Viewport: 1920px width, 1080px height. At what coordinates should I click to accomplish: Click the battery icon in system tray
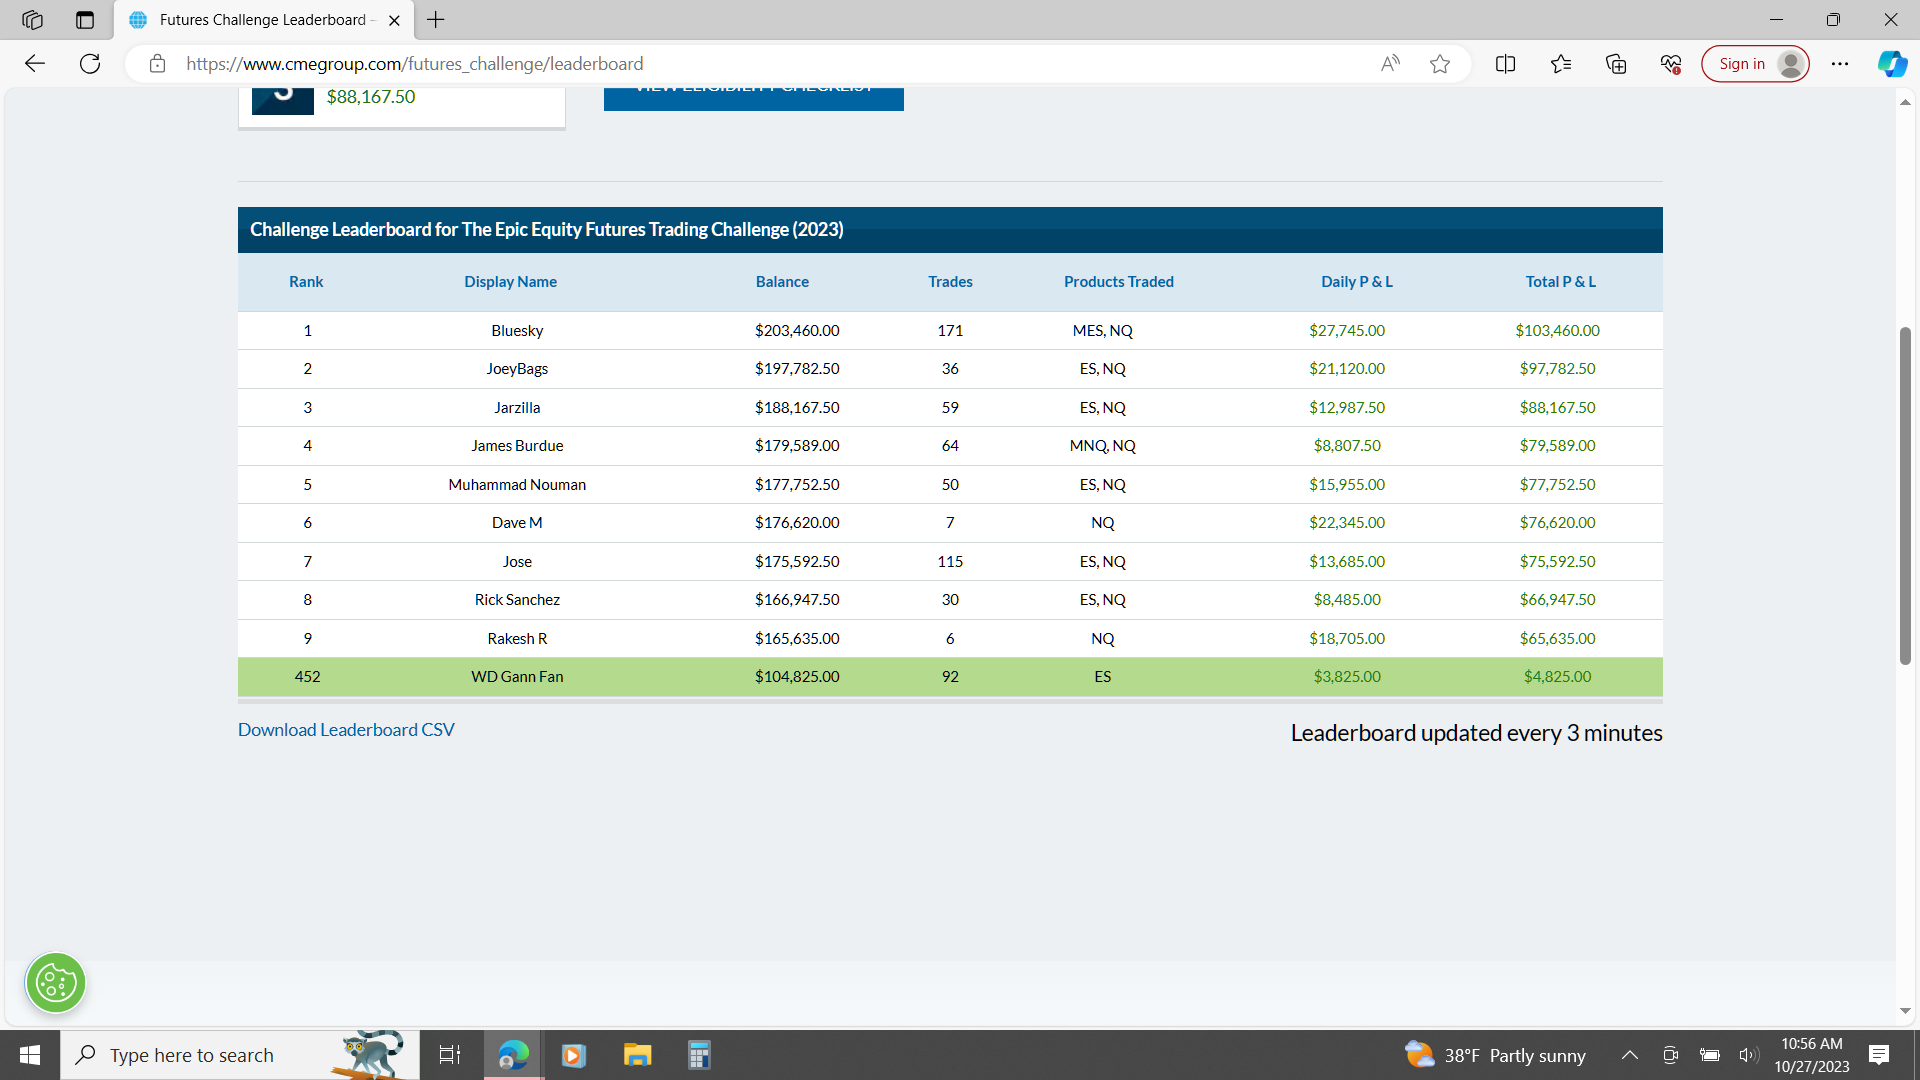(x=1710, y=1055)
